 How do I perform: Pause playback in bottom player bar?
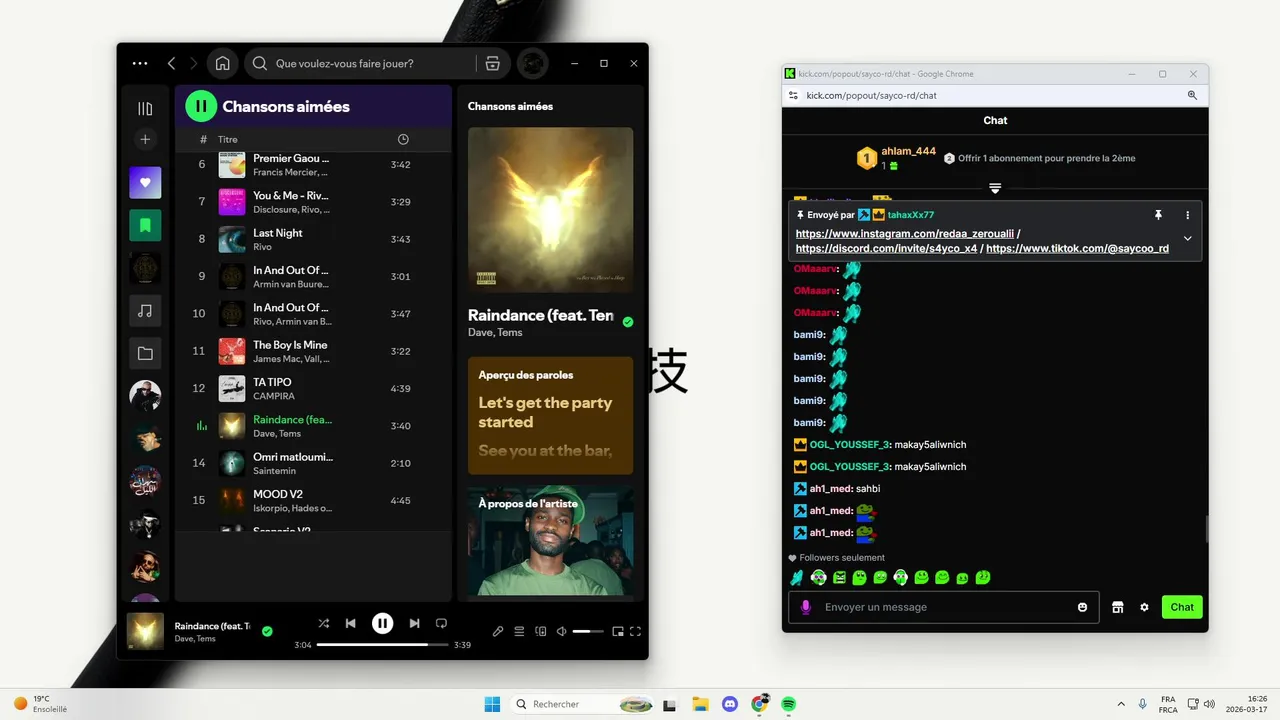point(382,623)
